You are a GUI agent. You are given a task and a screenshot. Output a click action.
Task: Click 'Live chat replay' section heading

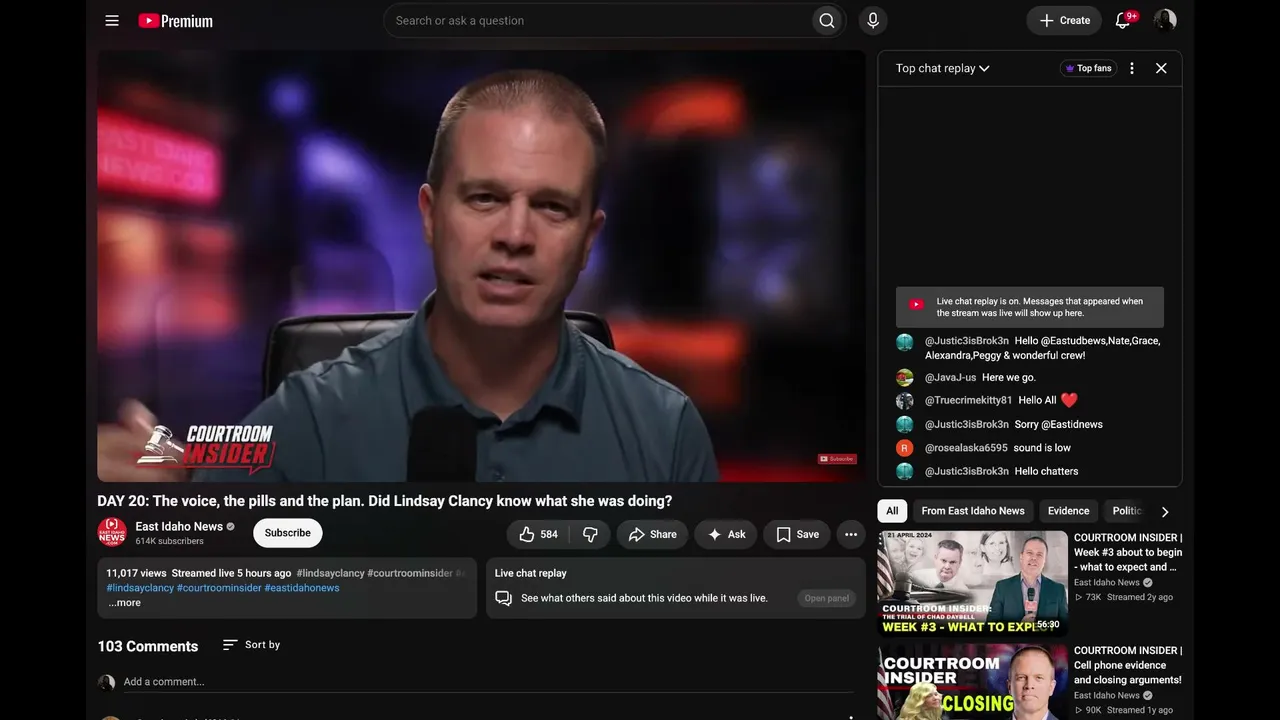(531, 573)
